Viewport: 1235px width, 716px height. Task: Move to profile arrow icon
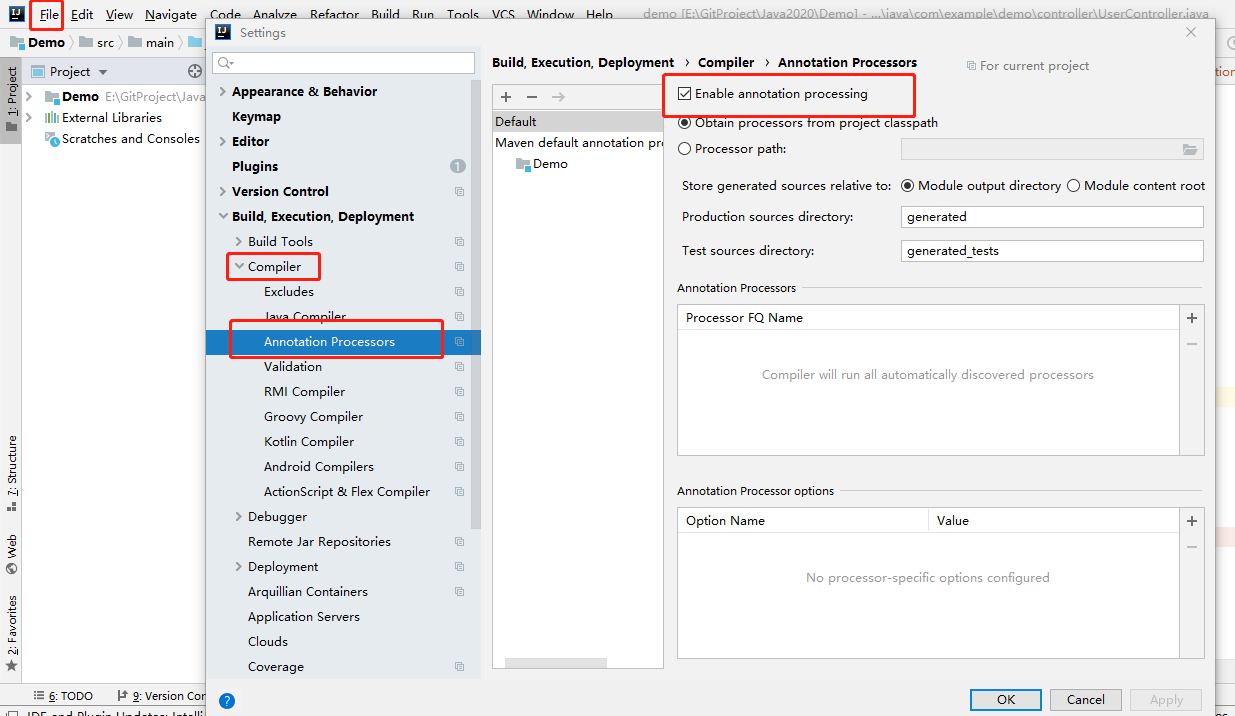(x=558, y=97)
